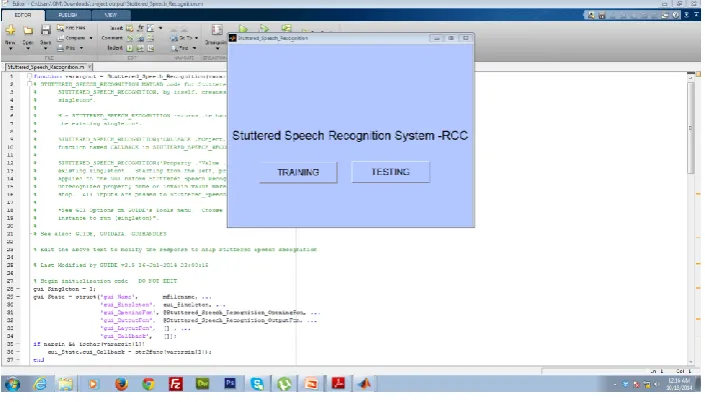Click the first Insert section icon

coord(129,28)
